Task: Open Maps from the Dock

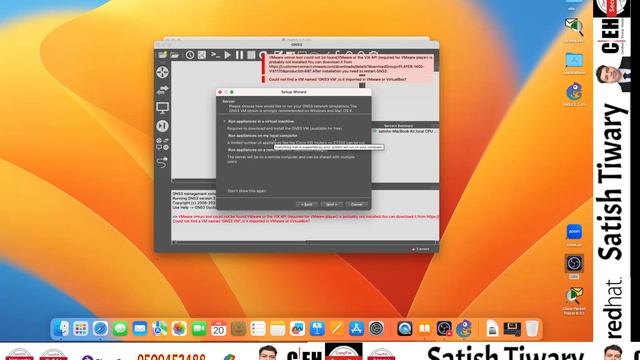Action: tap(160, 329)
